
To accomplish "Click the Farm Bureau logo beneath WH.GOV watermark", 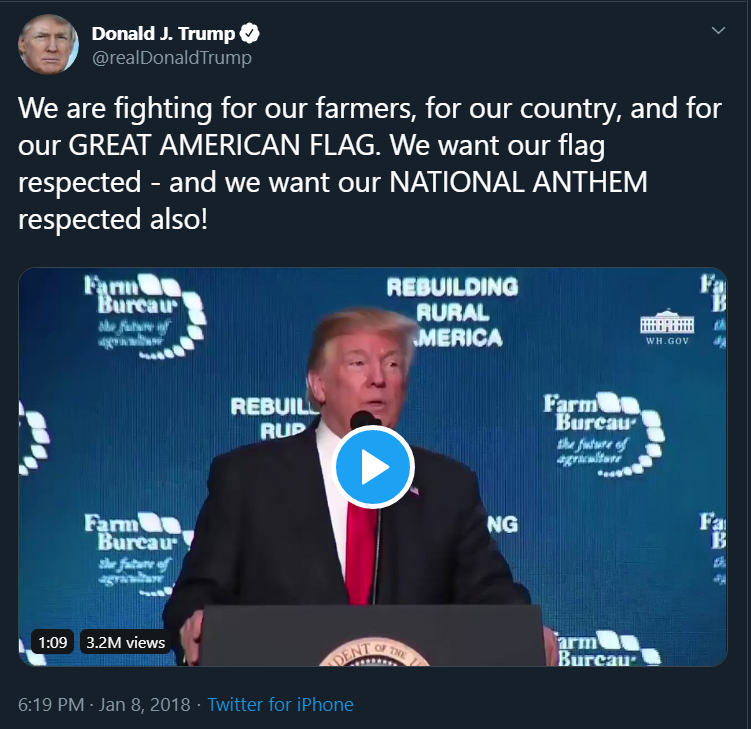I will click(604, 435).
